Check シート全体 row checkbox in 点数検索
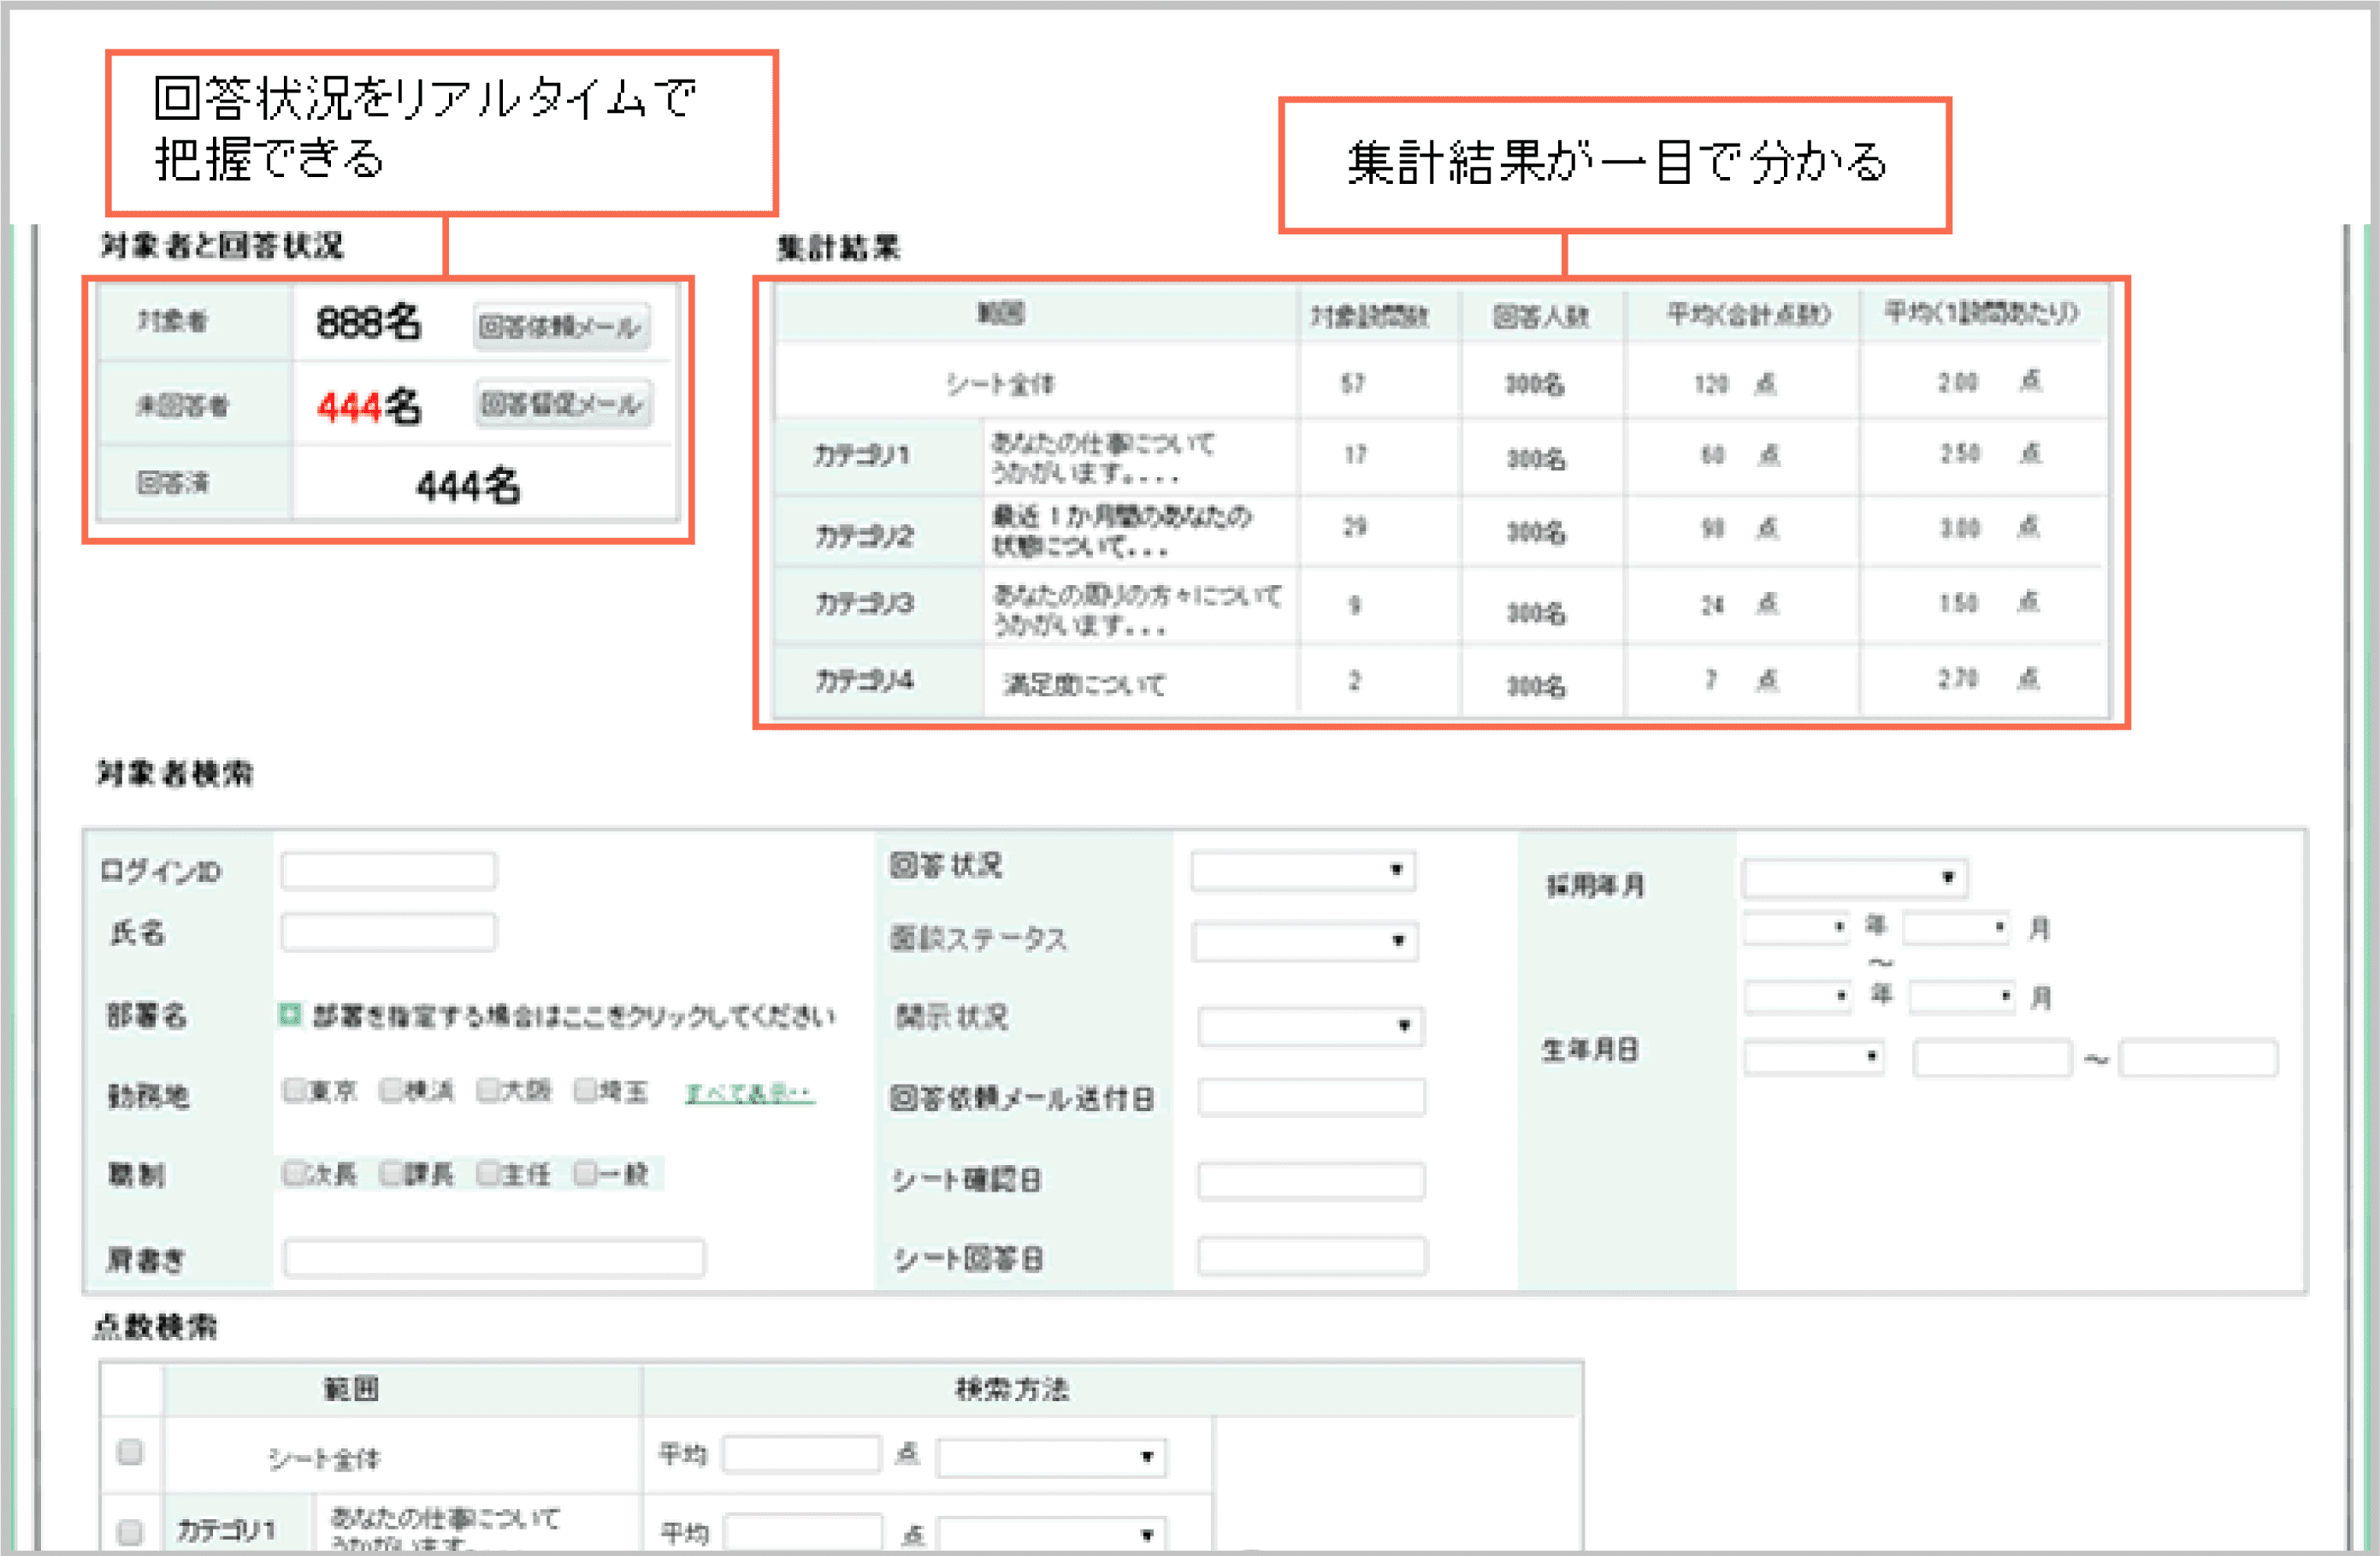 130,1451
